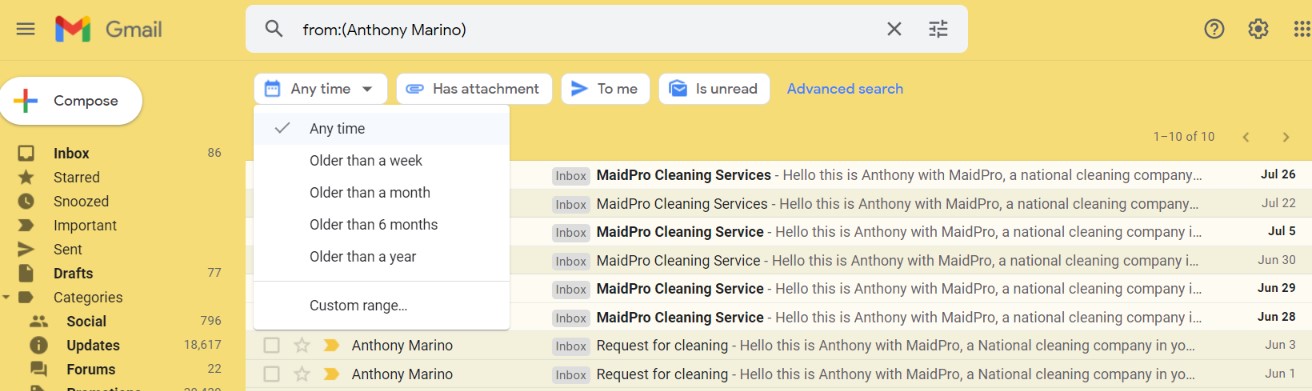This screenshot has width=1312, height=391.
Task: Collapse the Any time dropdown filter
Action: (x=320, y=88)
